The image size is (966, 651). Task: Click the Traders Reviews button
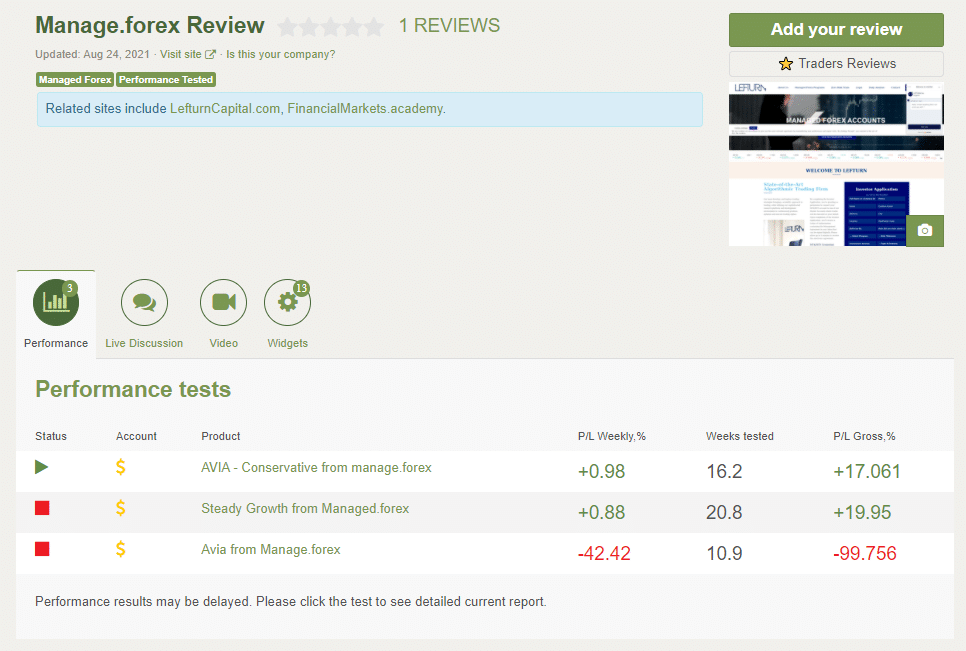tap(836, 64)
